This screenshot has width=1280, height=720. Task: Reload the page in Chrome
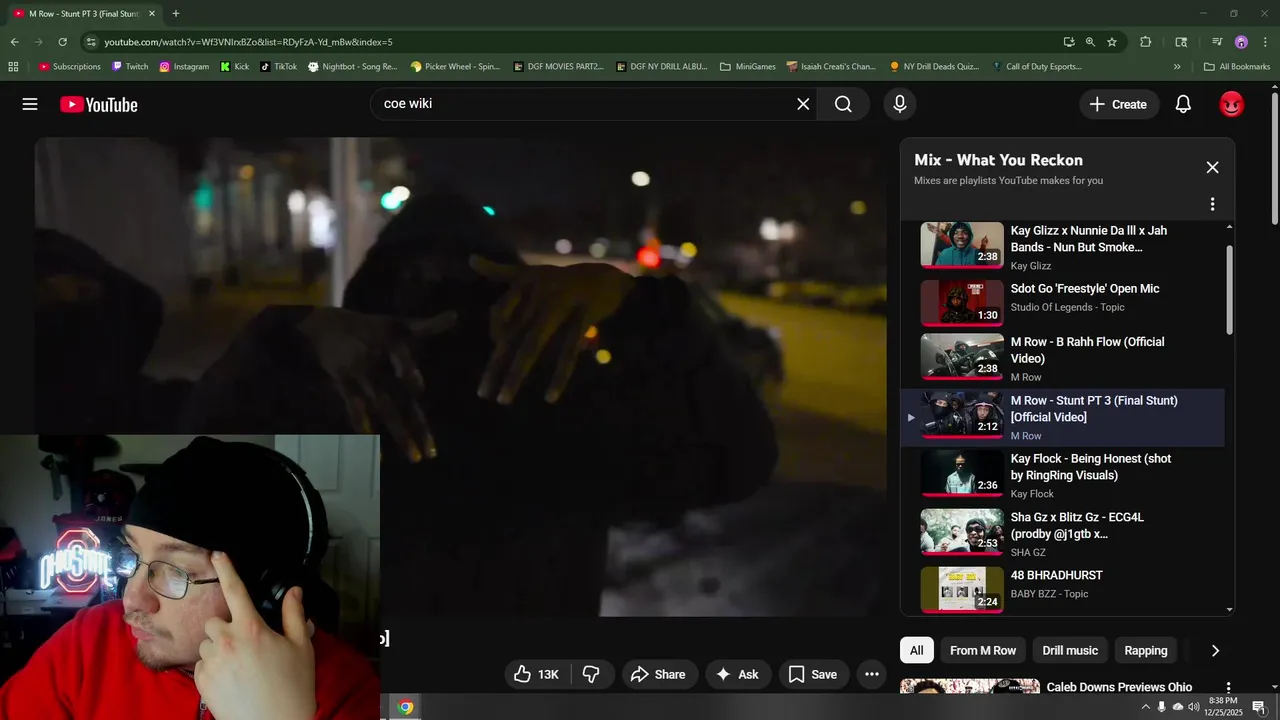(x=62, y=42)
